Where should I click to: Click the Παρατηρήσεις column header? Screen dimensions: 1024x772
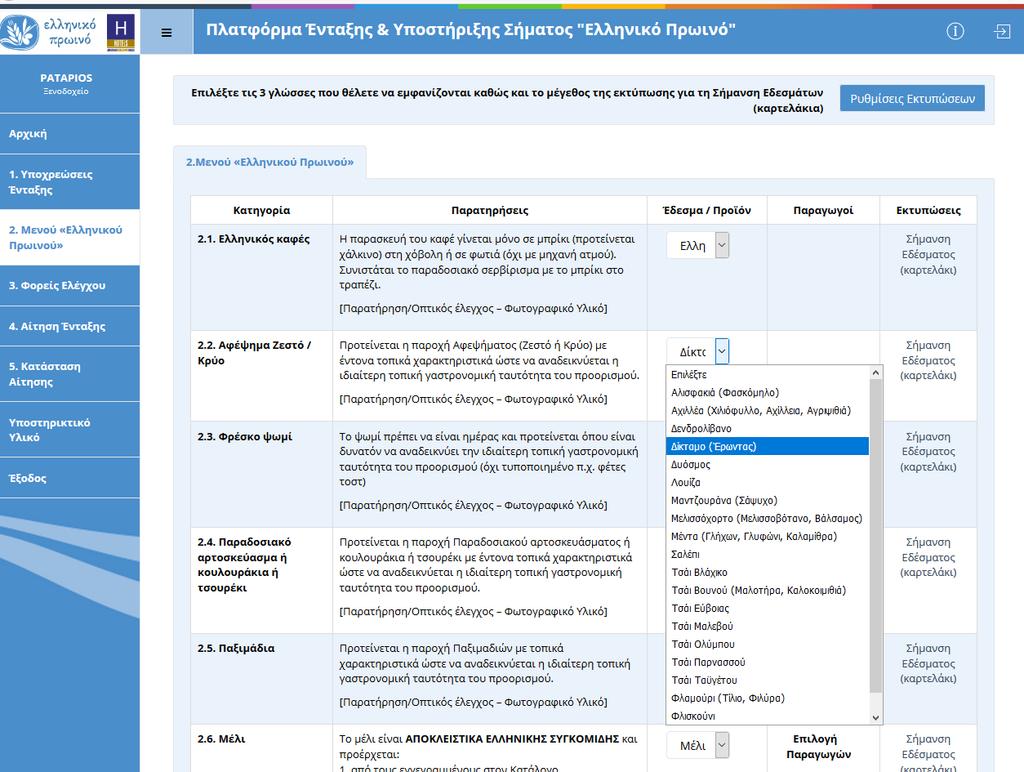tap(490, 210)
